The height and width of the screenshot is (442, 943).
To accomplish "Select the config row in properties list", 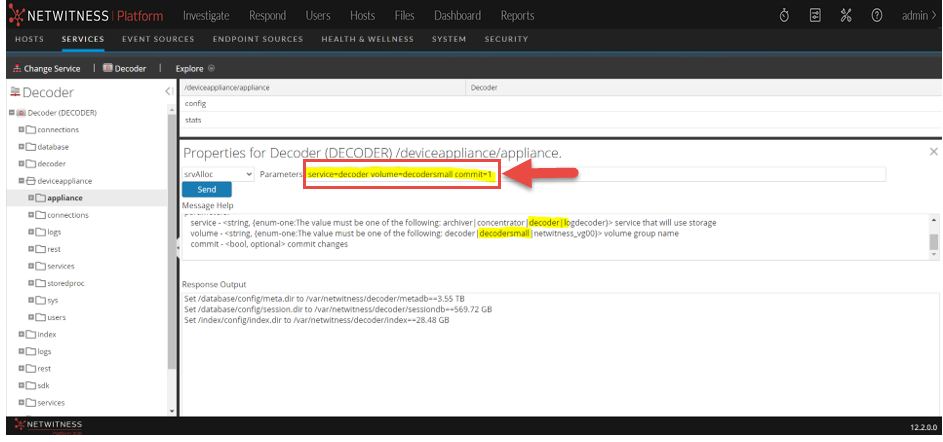I will (195, 103).
